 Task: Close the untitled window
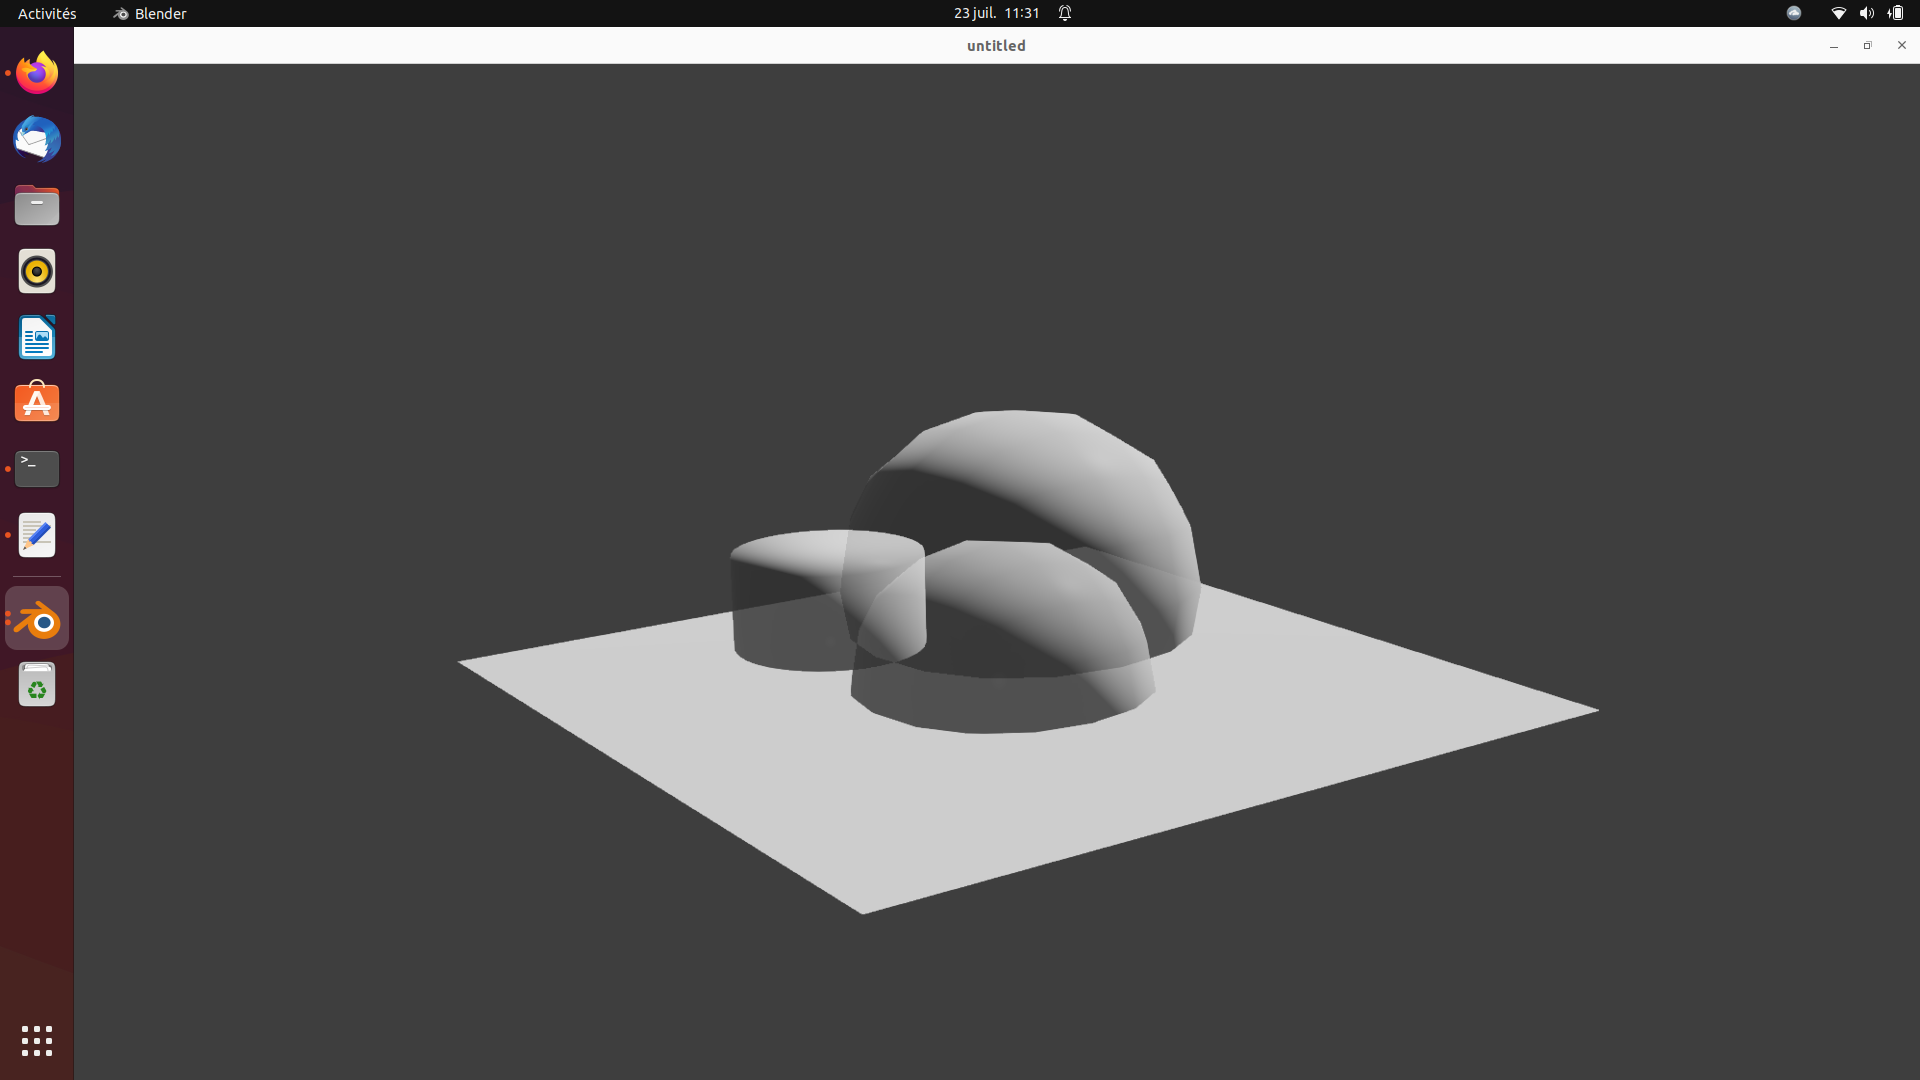point(1901,46)
